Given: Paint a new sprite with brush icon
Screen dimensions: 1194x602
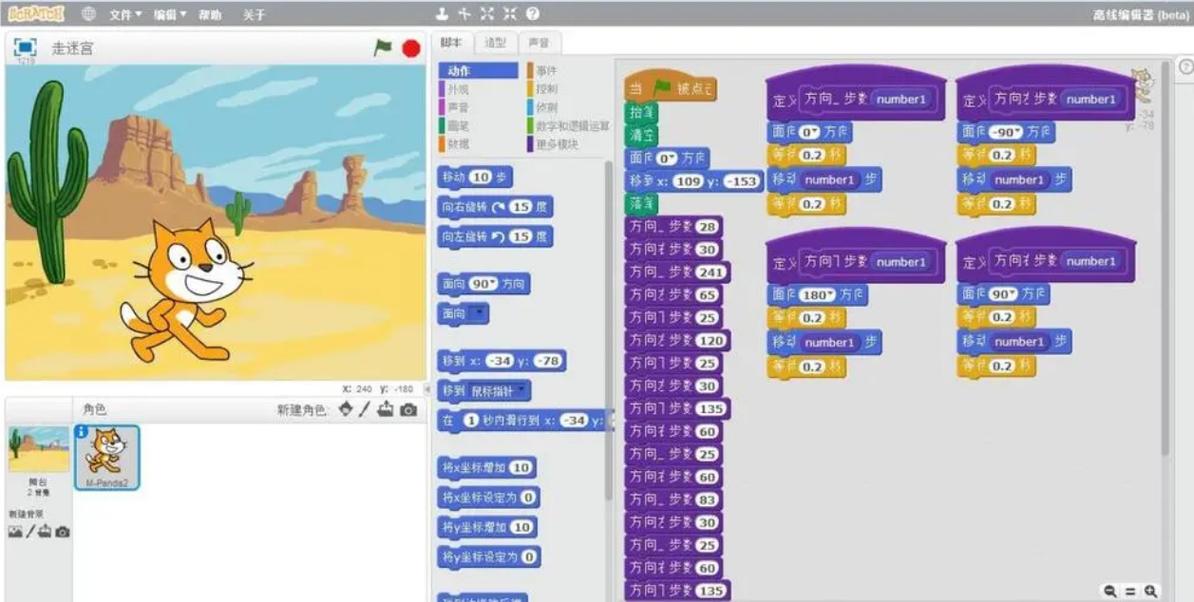Looking at the screenshot, I should coord(365,410).
